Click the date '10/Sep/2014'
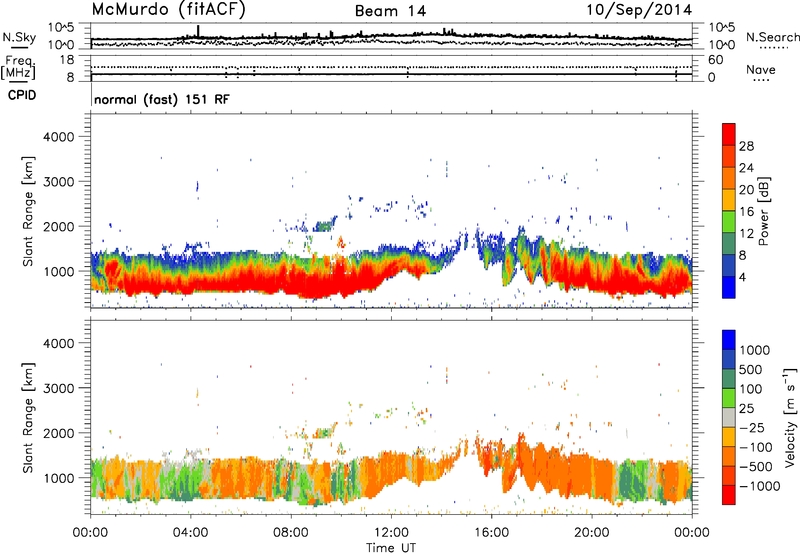This screenshot has height=554, width=800. [x=639, y=9]
